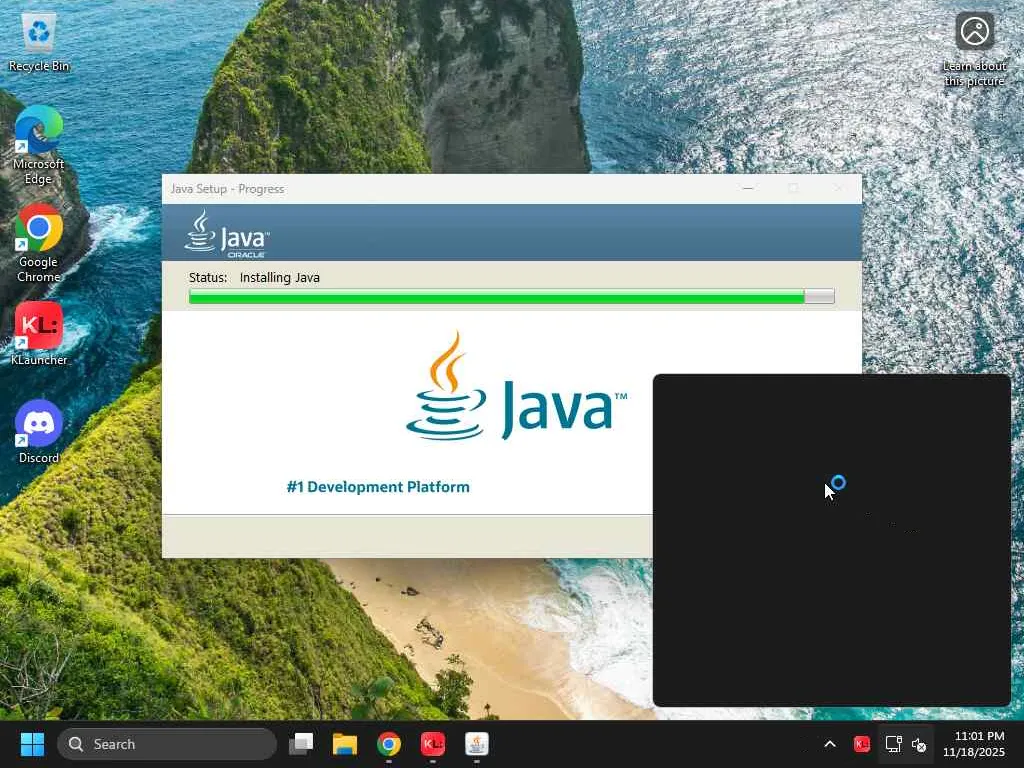Minimize the Java Setup window
The image size is (1024, 768).
coord(748,188)
